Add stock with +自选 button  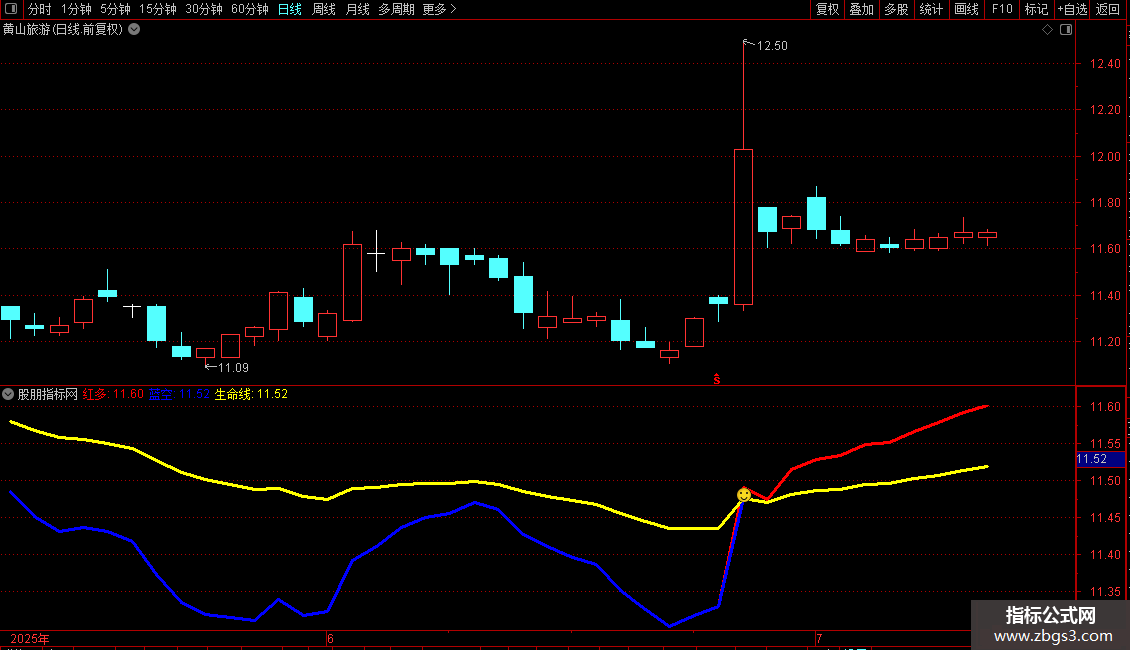click(x=1072, y=9)
